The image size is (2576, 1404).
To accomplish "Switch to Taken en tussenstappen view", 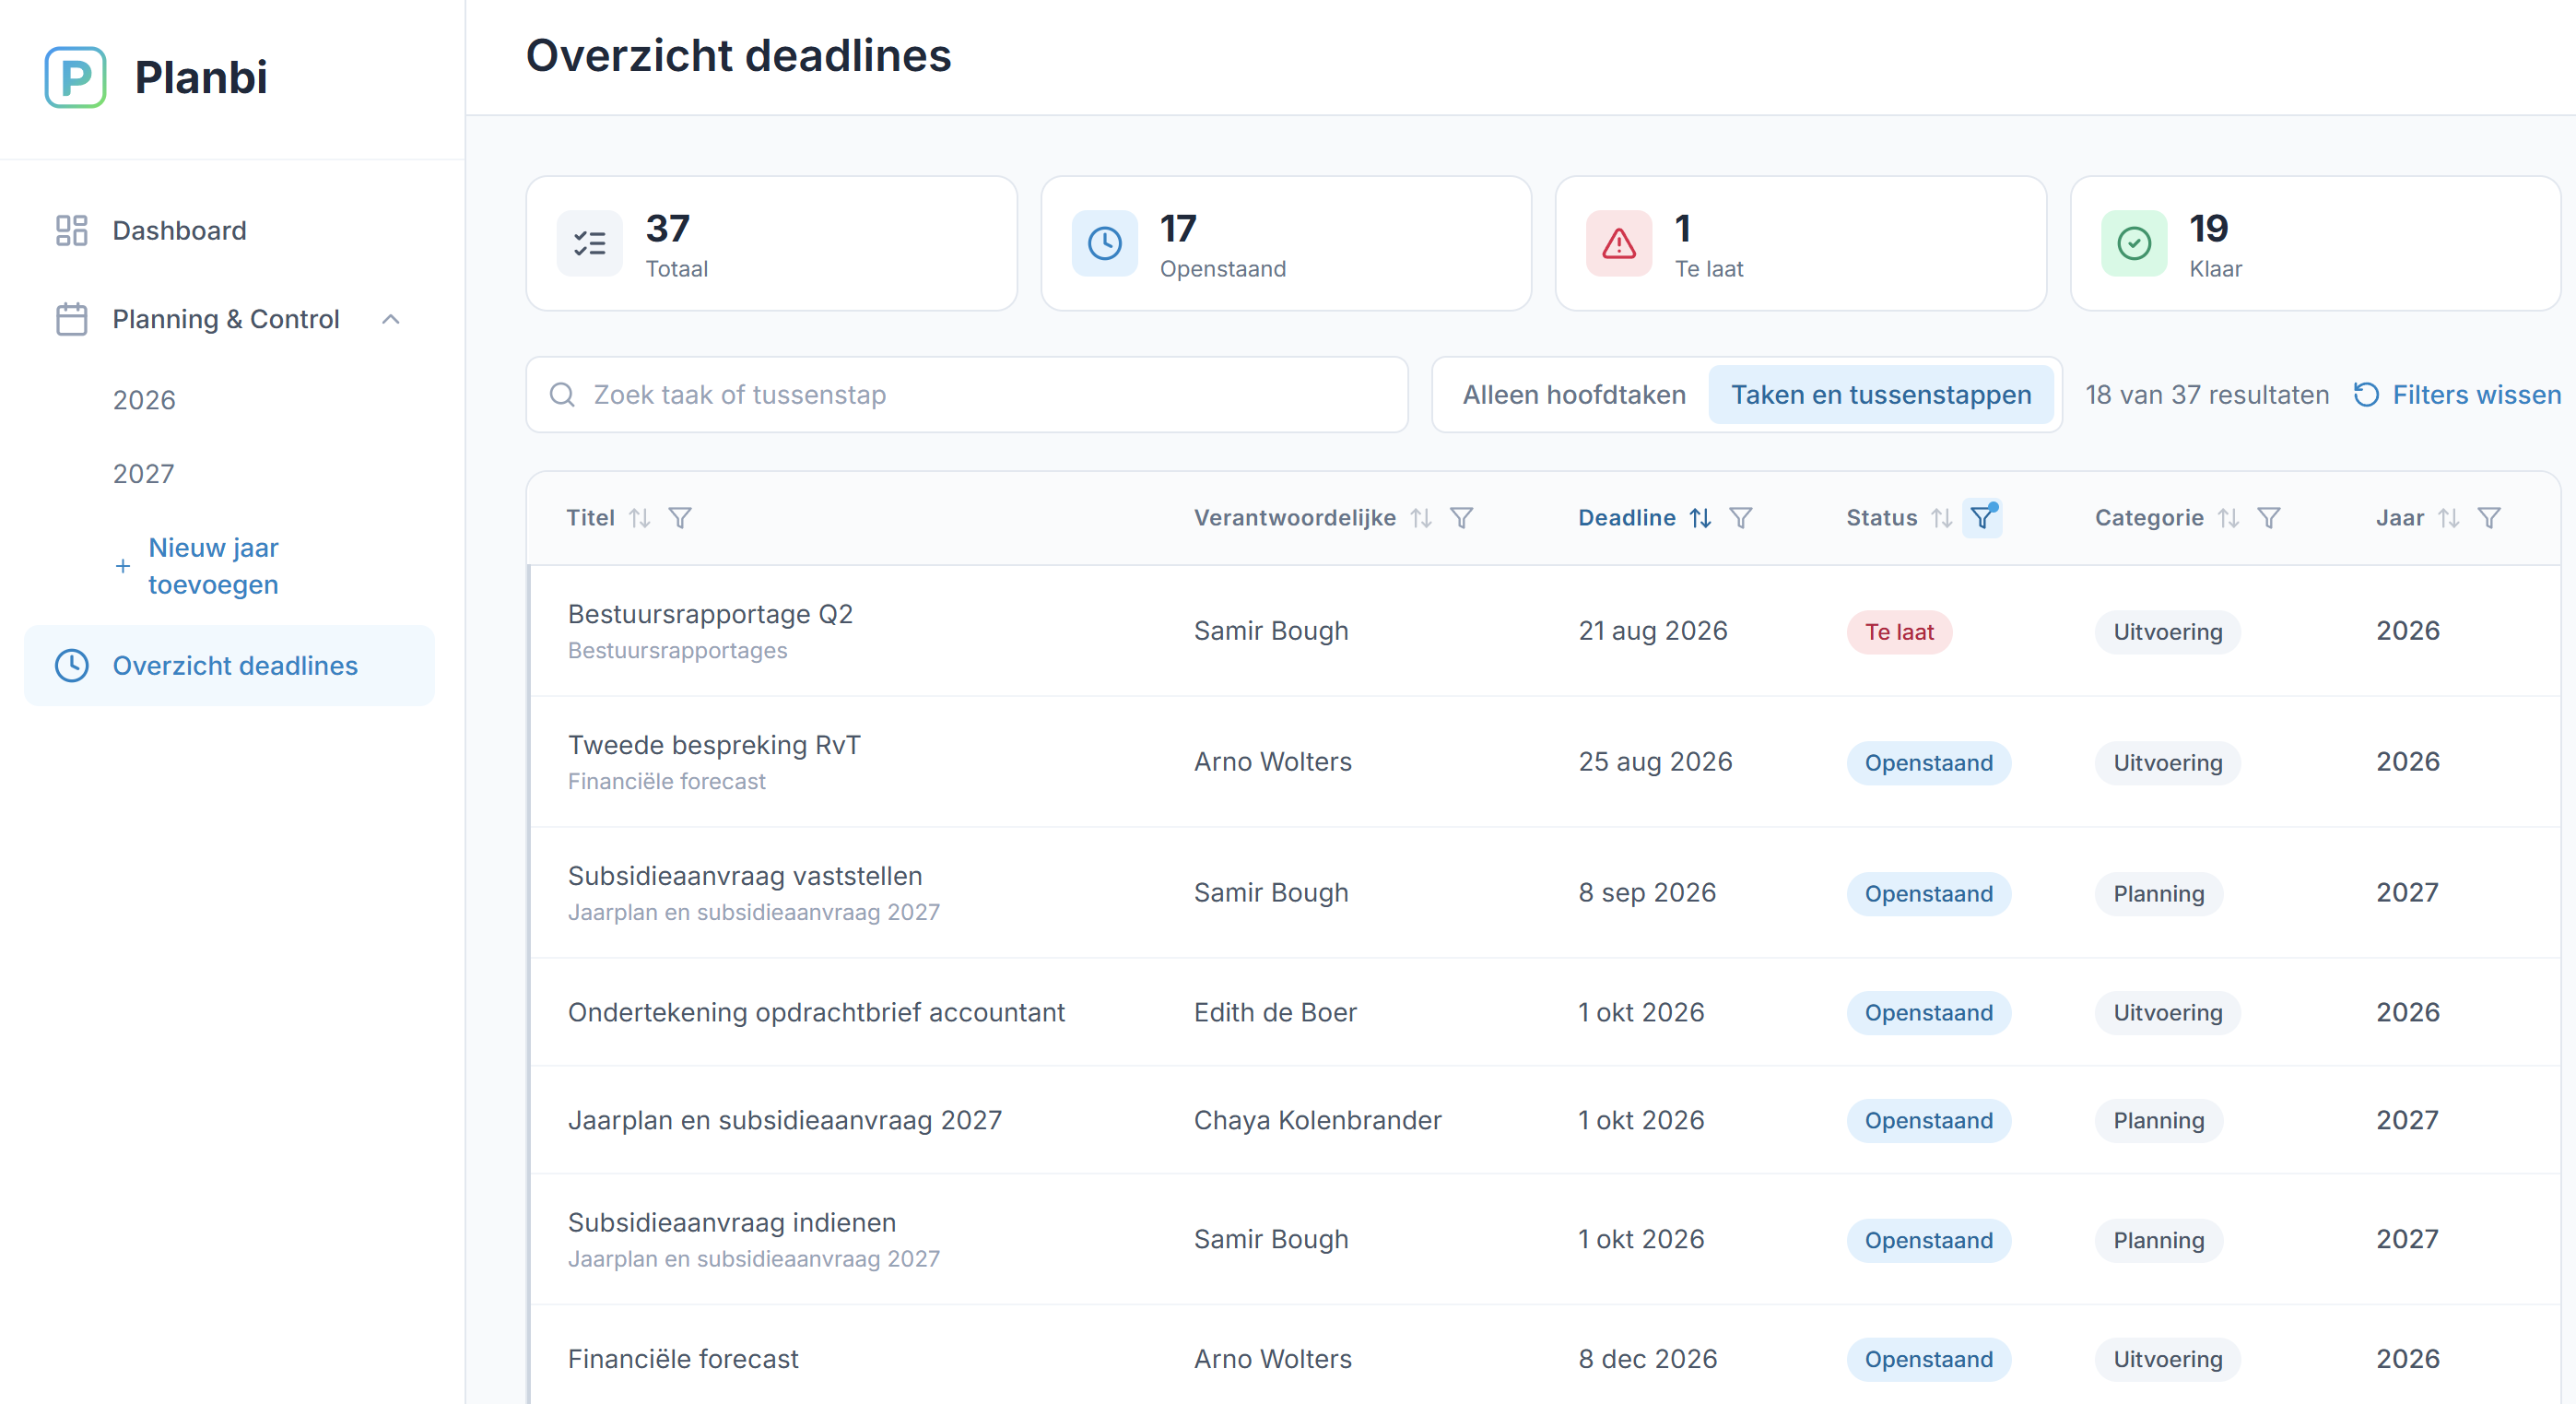I will point(1881,395).
